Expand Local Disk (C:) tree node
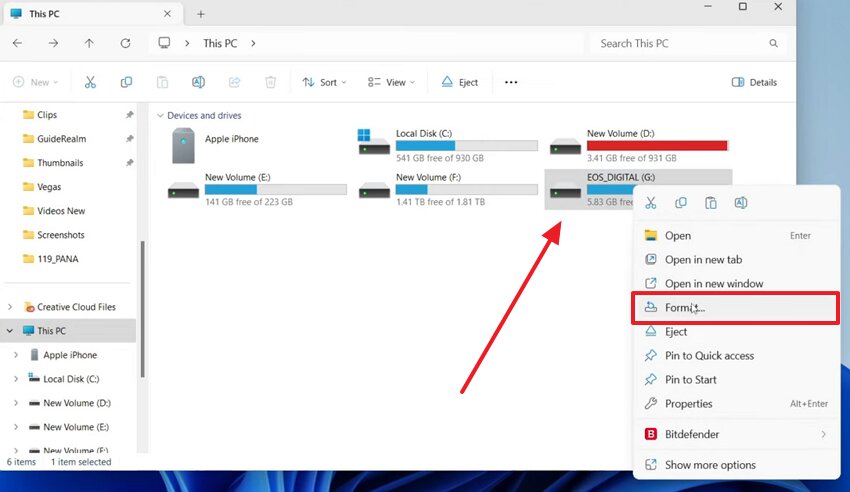 [x=16, y=379]
